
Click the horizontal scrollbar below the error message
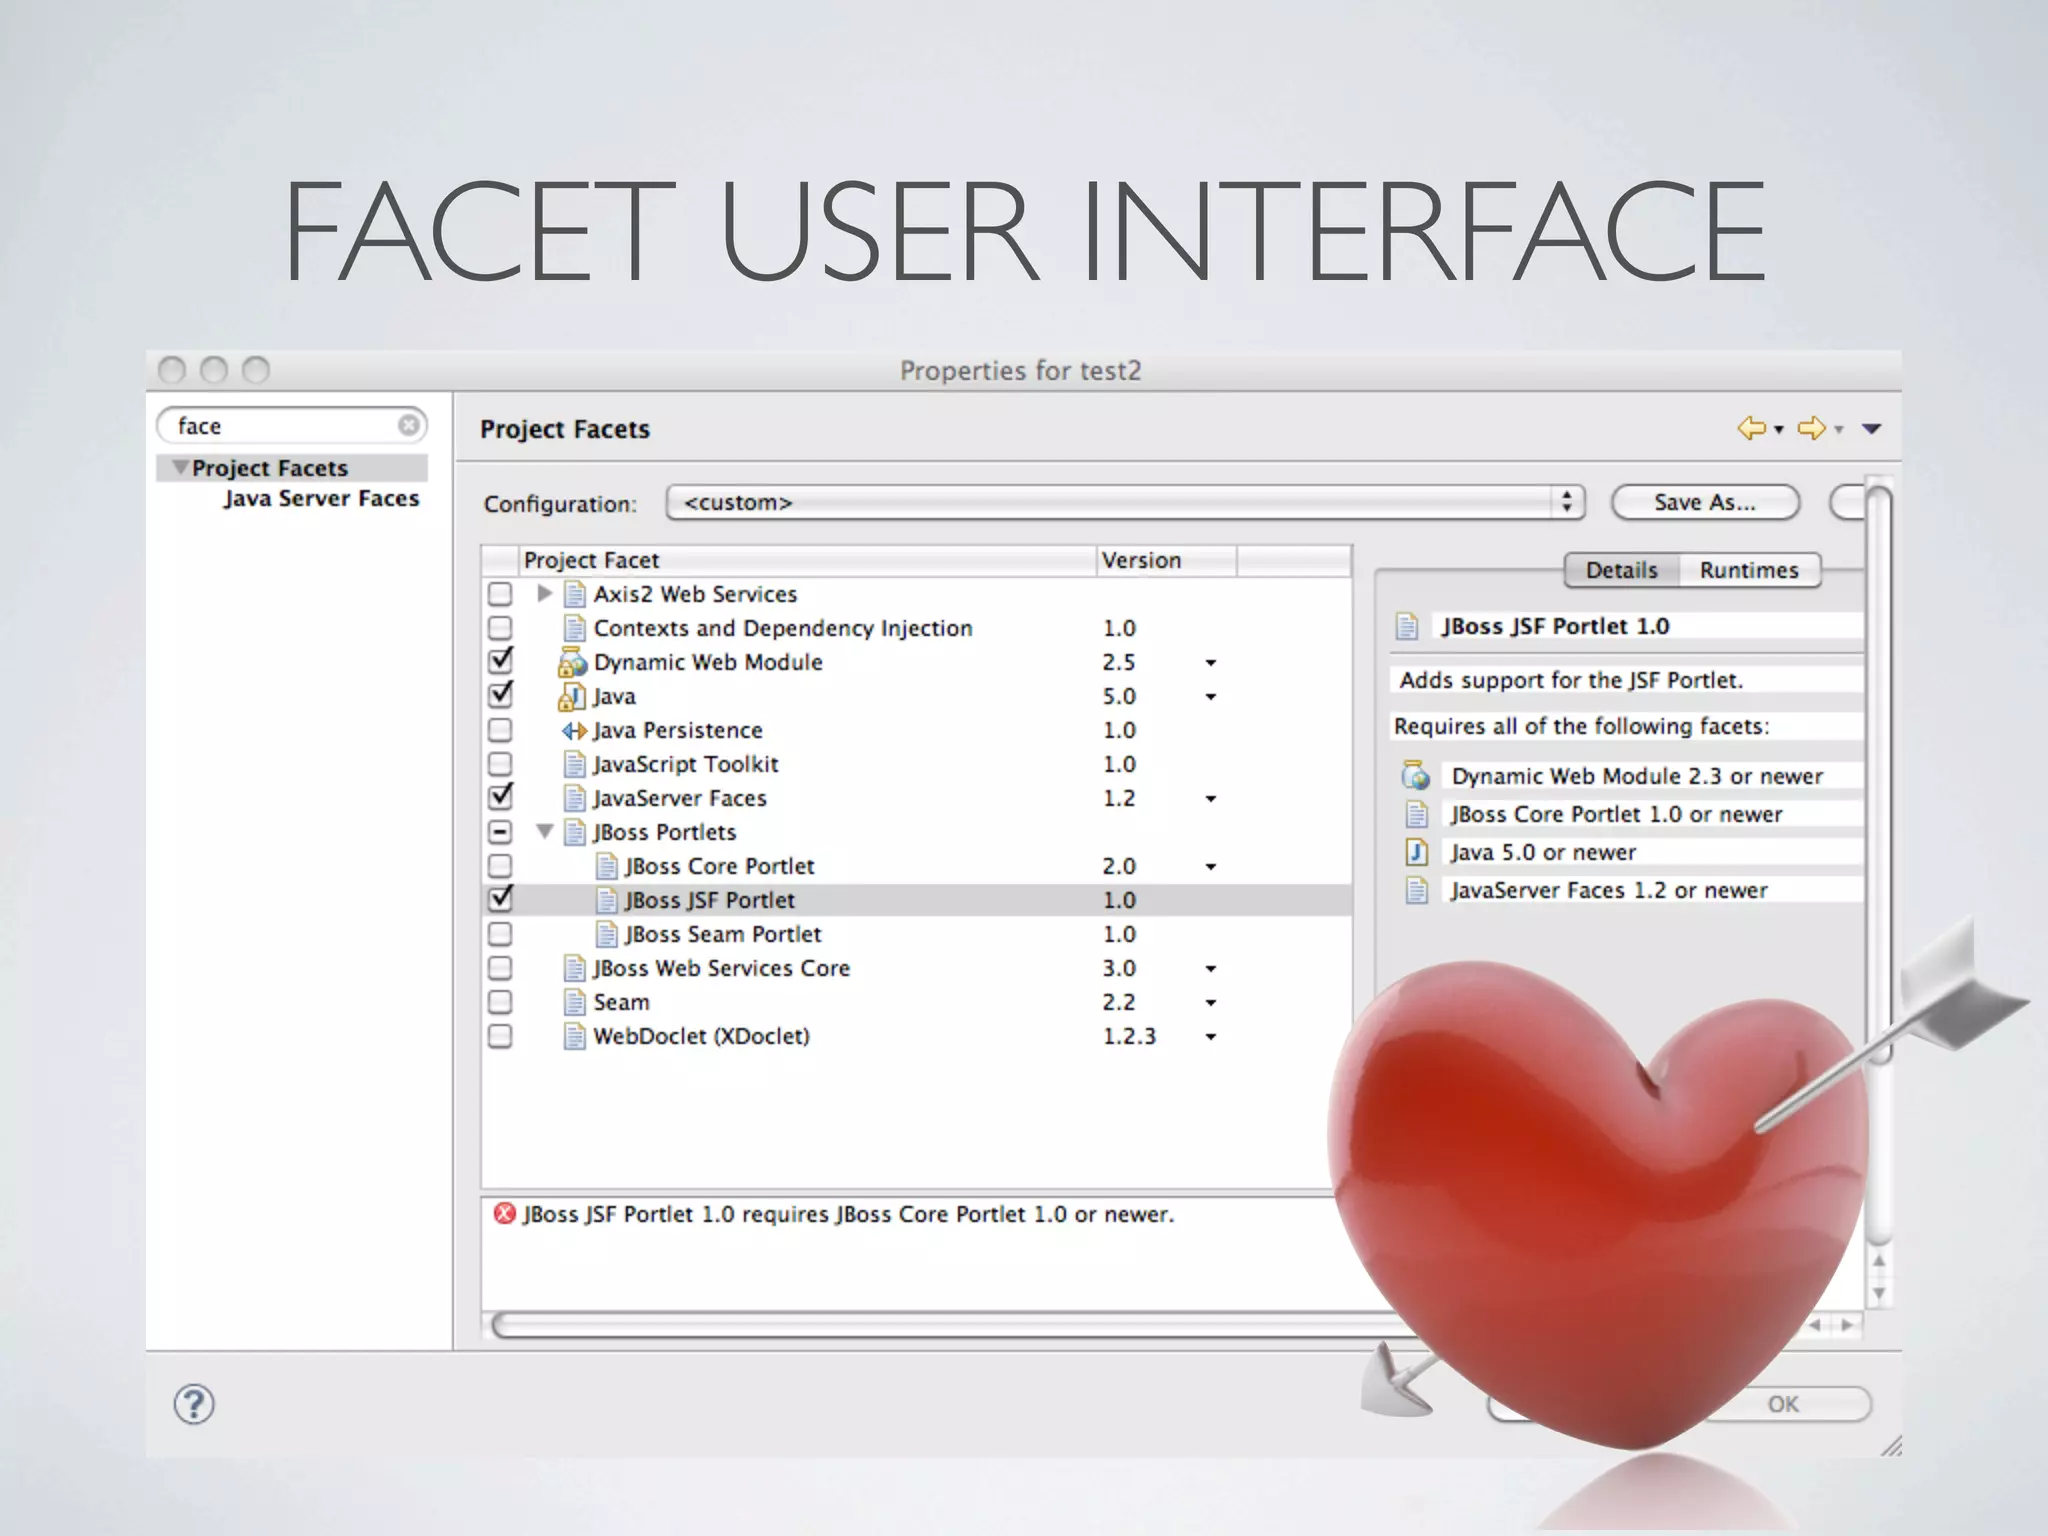point(900,1326)
